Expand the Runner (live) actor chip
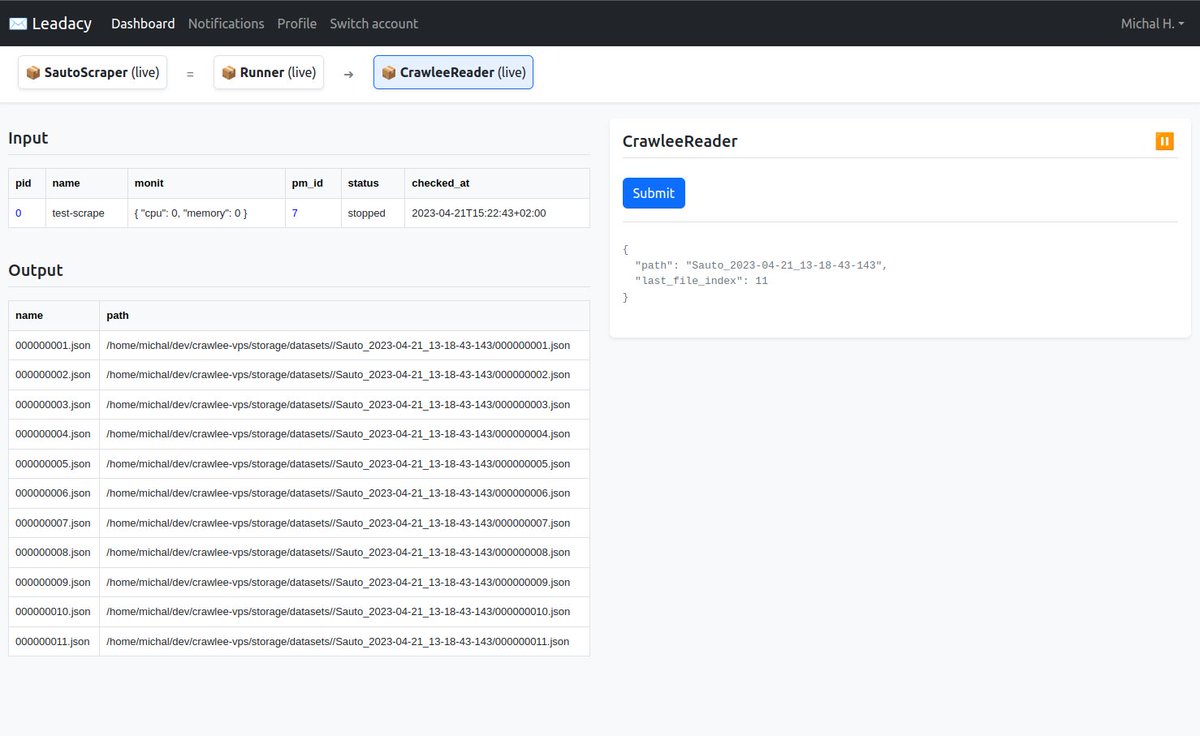 pos(268,72)
